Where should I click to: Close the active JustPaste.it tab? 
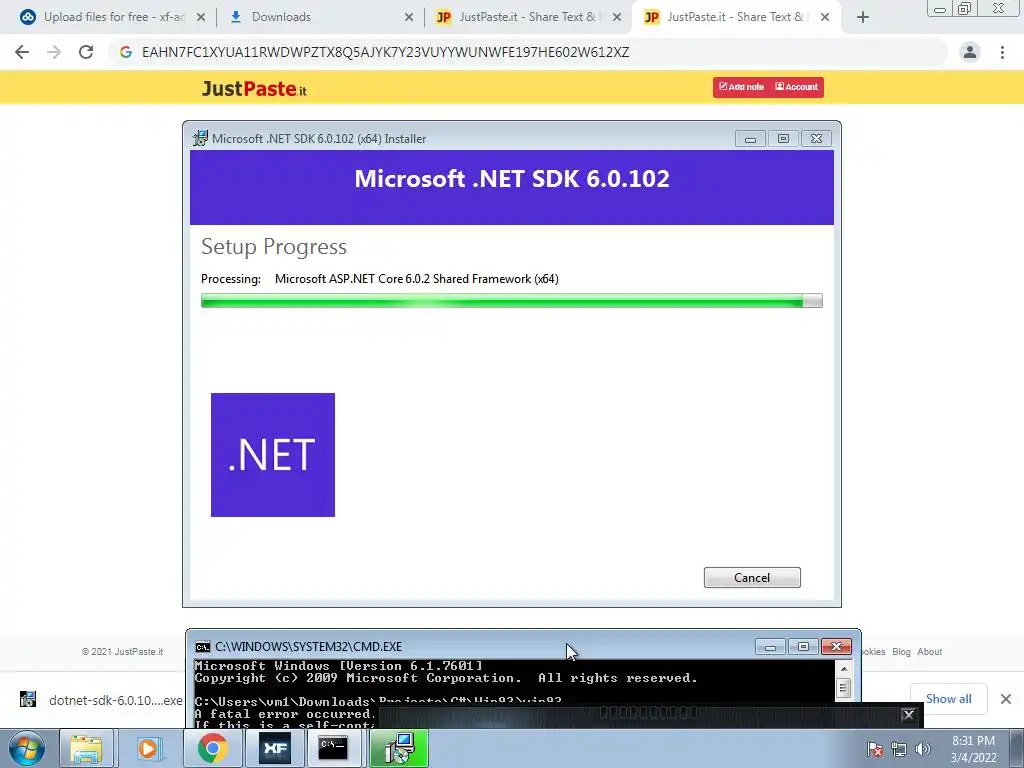pyautogui.click(x=825, y=17)
